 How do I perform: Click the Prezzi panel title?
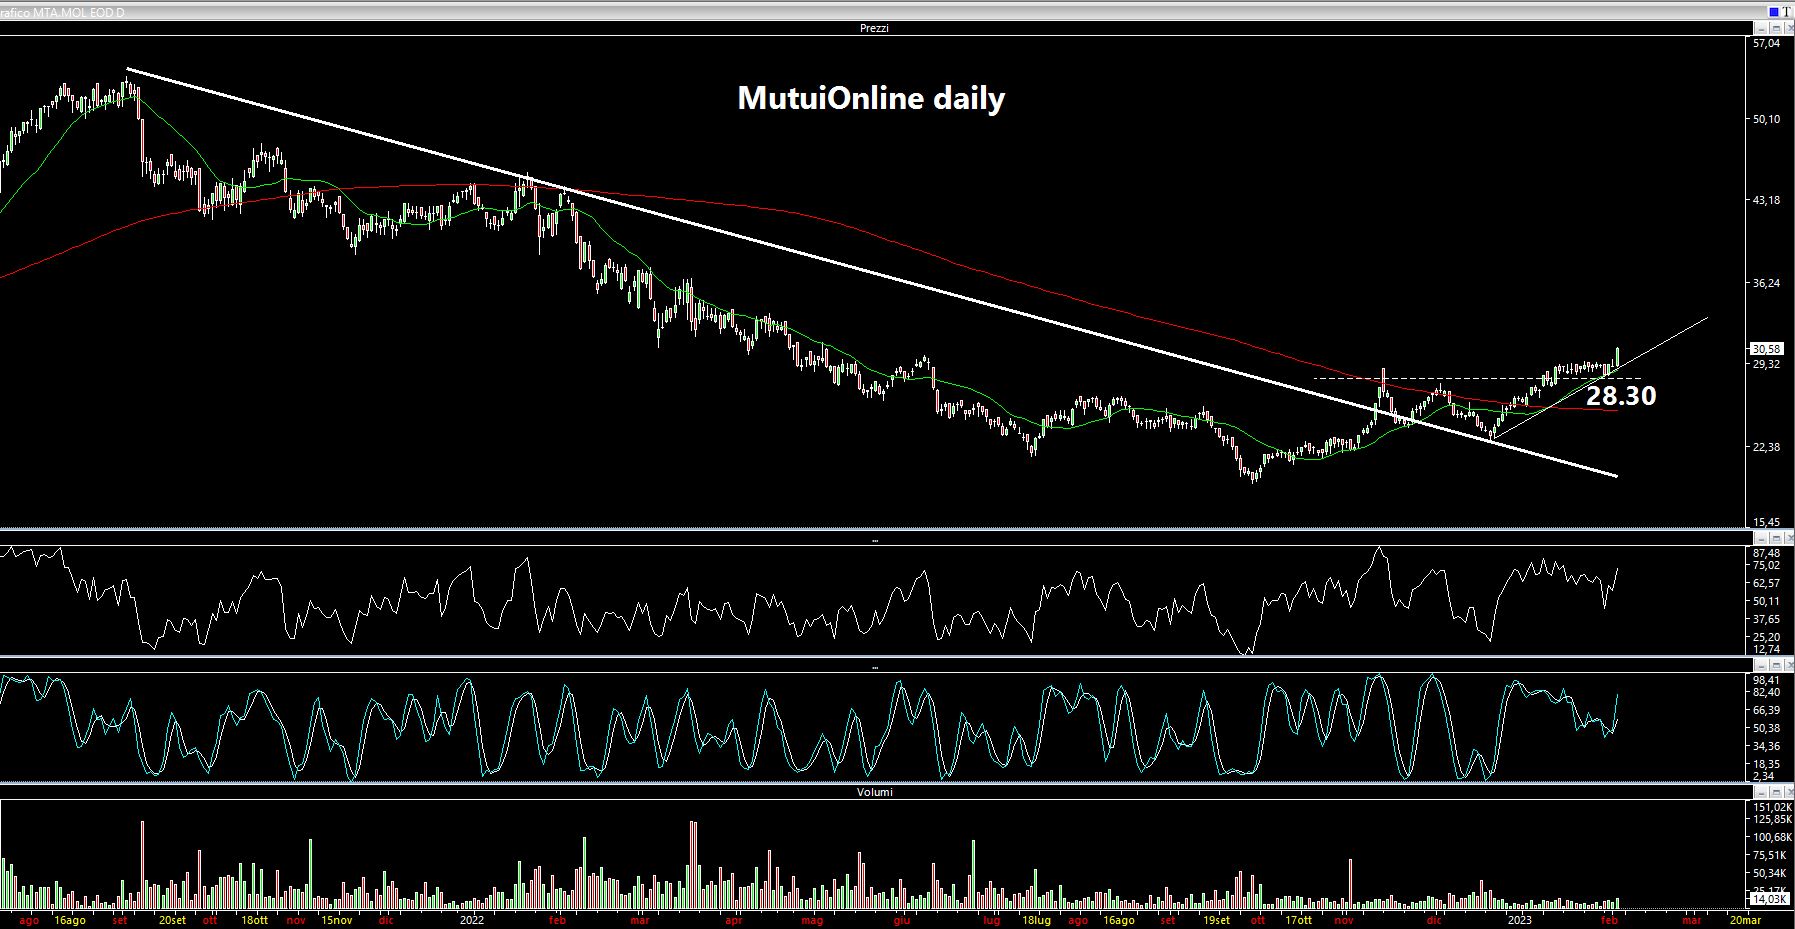(x=874, y=28)
